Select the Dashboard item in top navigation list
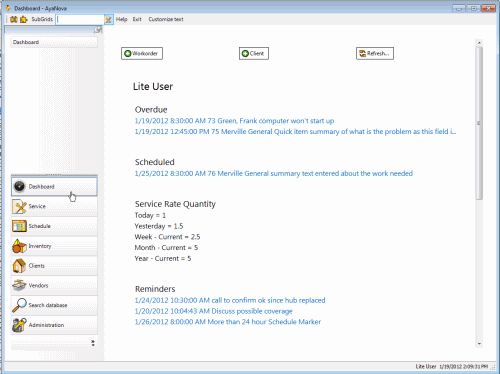 pos(54,42)
